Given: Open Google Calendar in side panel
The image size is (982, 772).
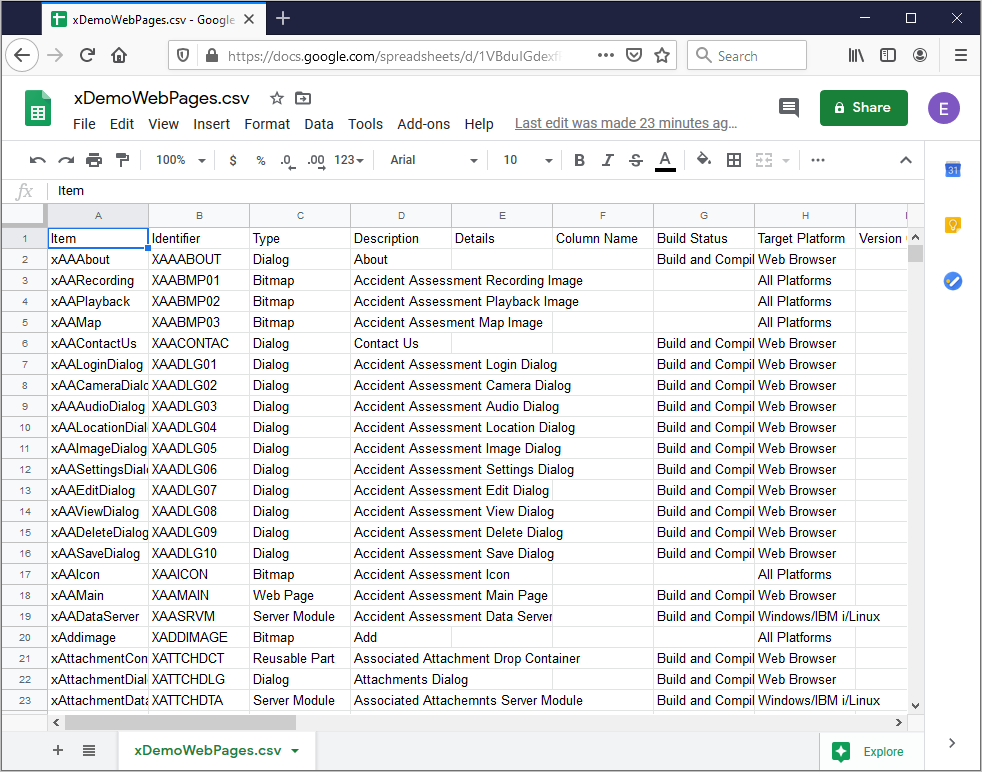Looking at the screenshot, I should coord(953,170).
